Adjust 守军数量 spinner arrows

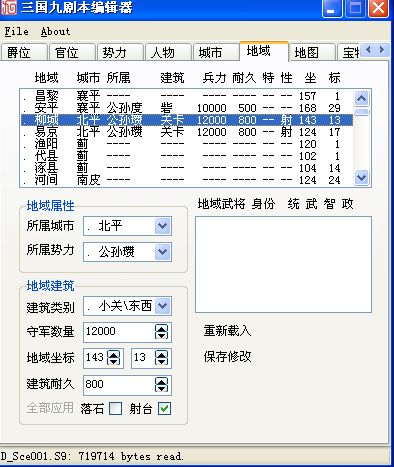(x=161, y=332)
